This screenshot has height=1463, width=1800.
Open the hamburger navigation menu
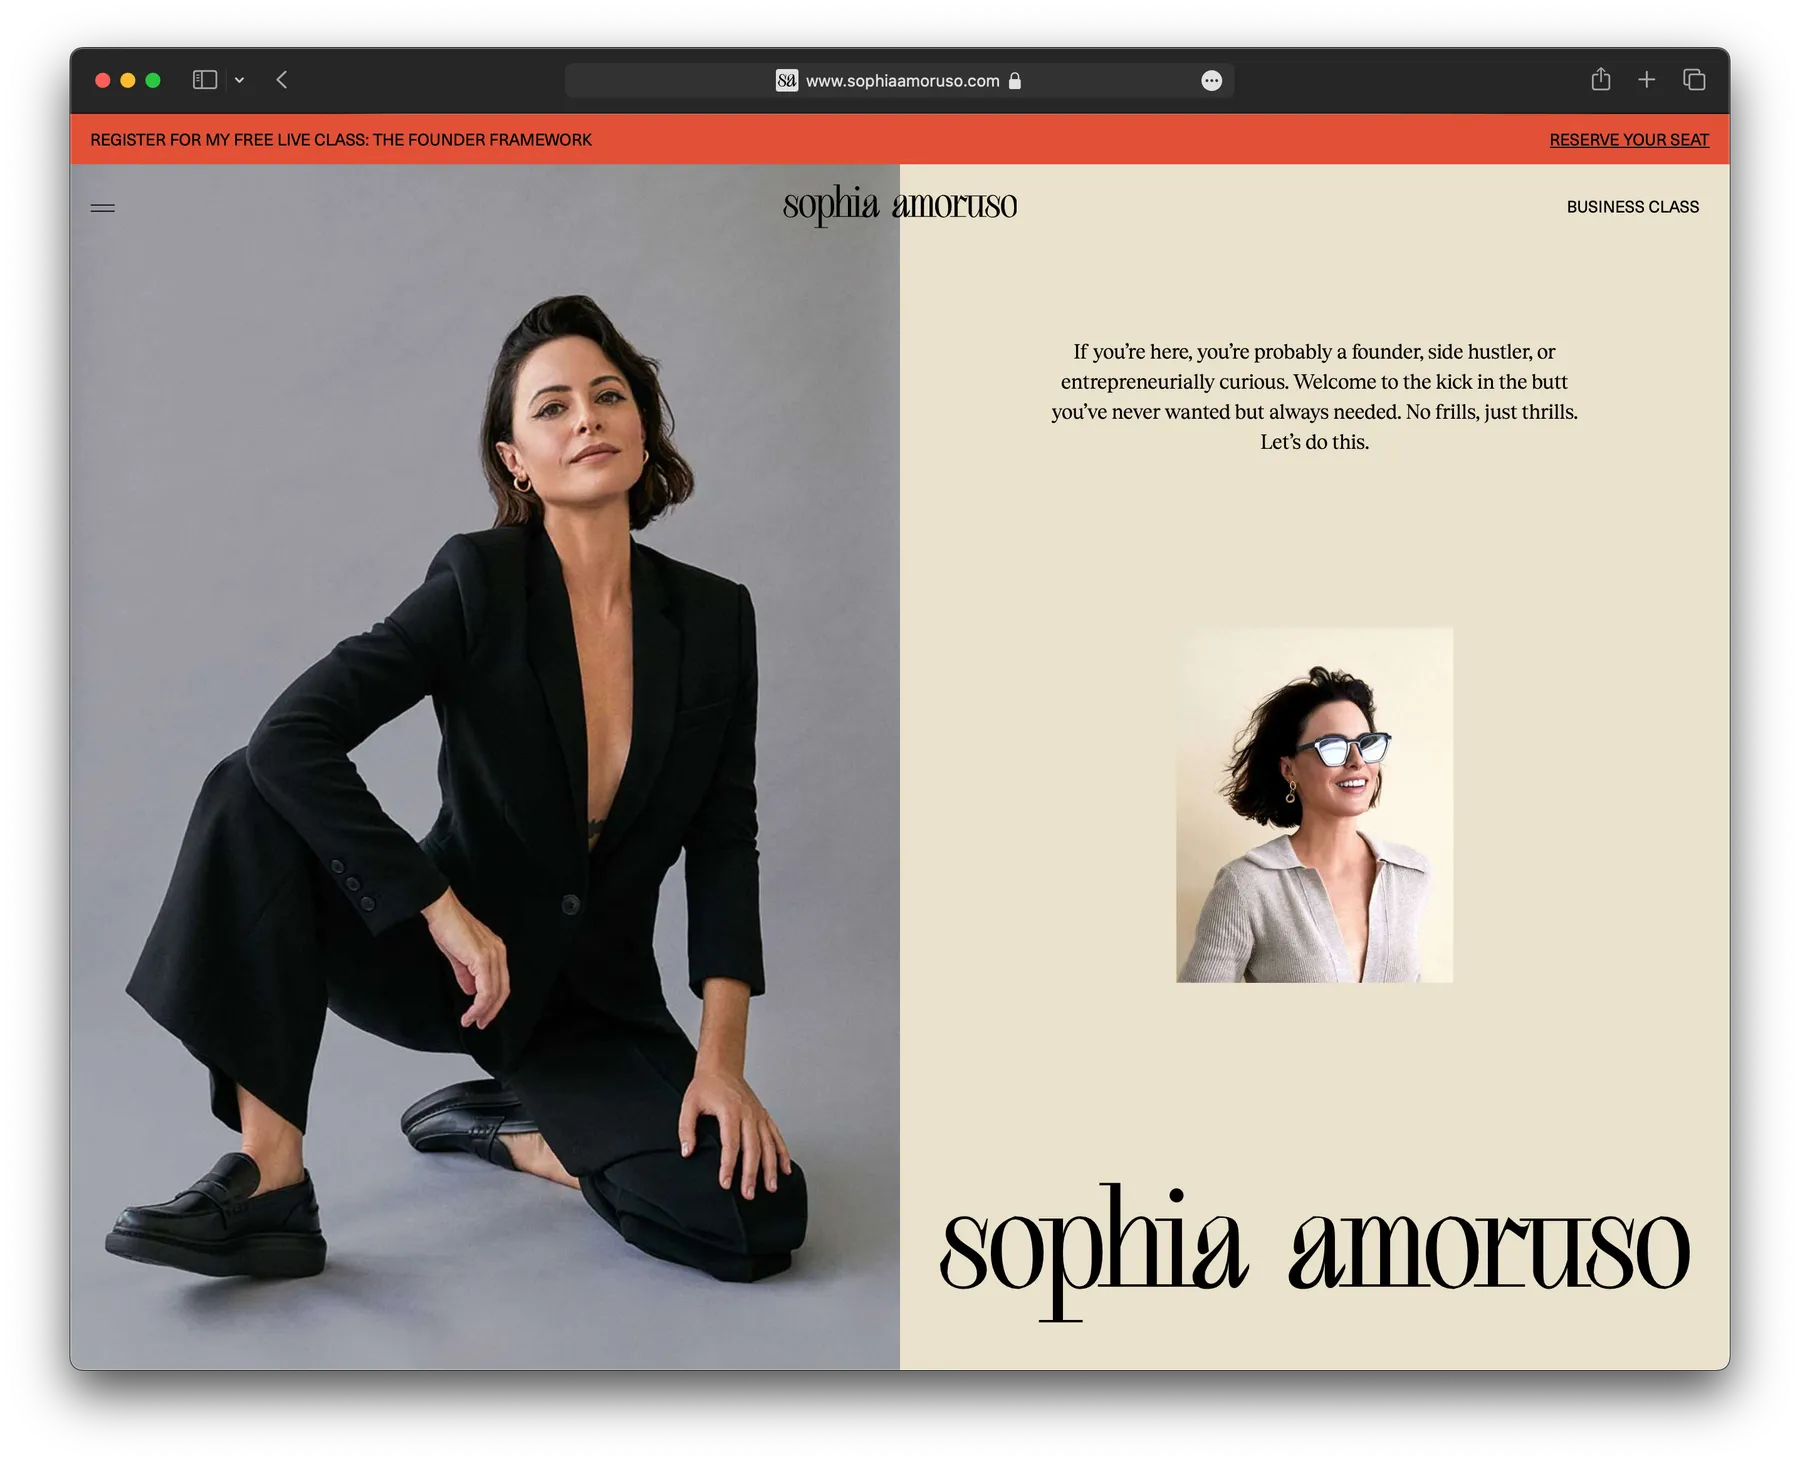point(103,206)
